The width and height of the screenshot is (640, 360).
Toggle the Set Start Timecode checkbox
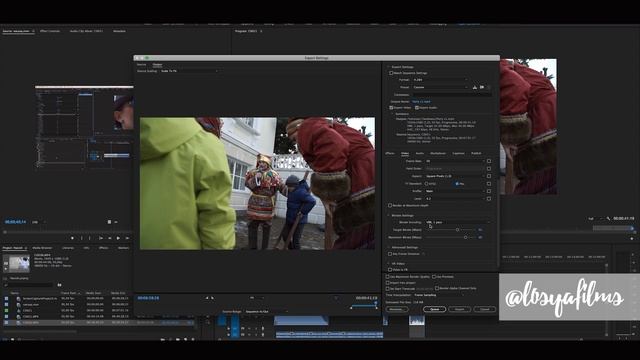pos(387,289)
